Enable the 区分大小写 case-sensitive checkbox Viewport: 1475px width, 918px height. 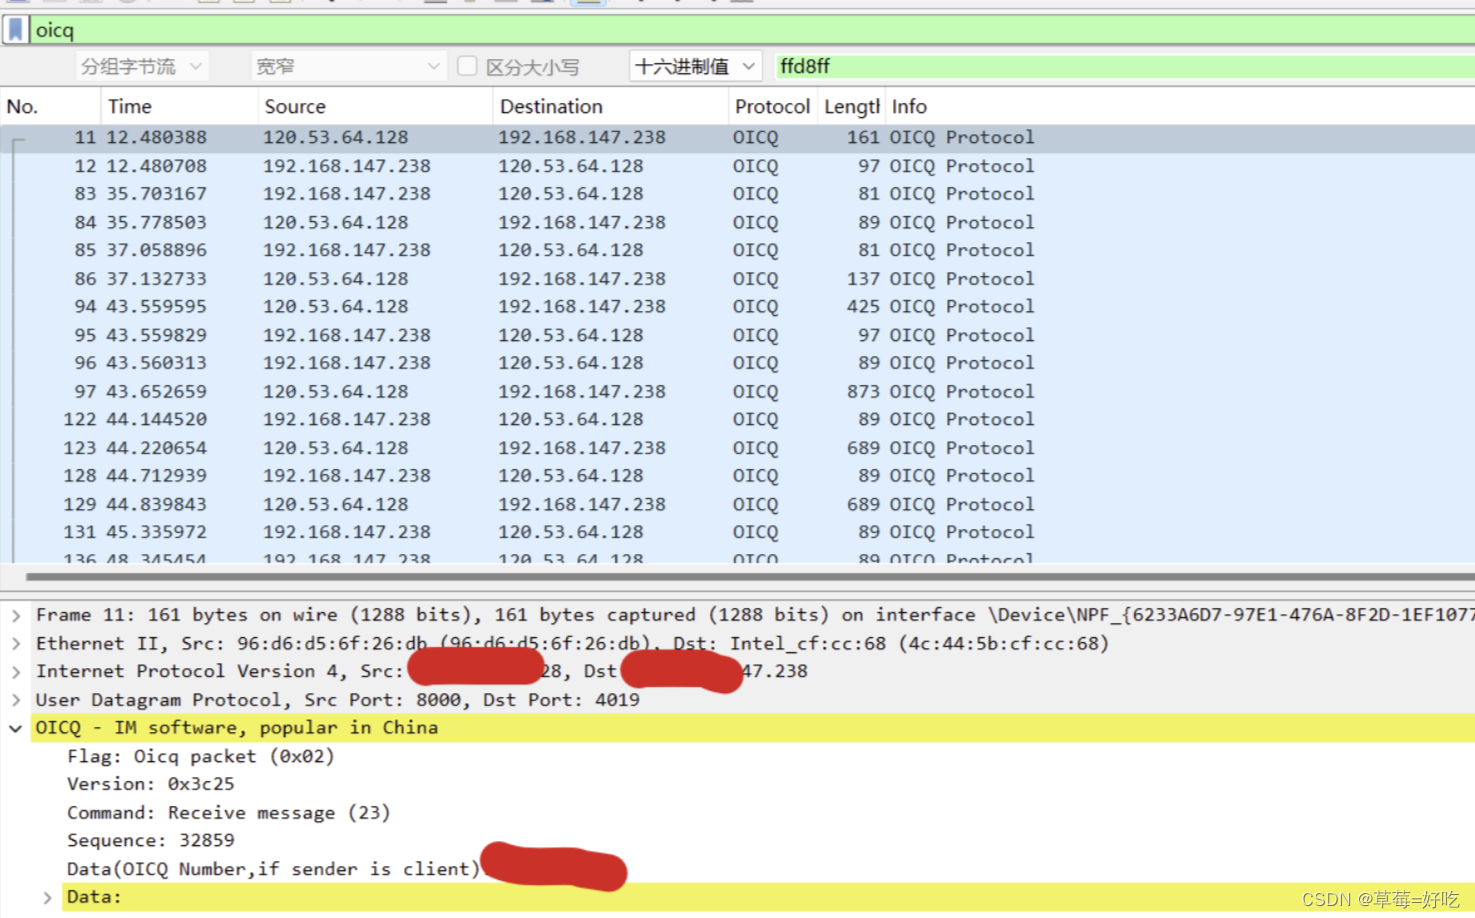[x=467, y=66]
